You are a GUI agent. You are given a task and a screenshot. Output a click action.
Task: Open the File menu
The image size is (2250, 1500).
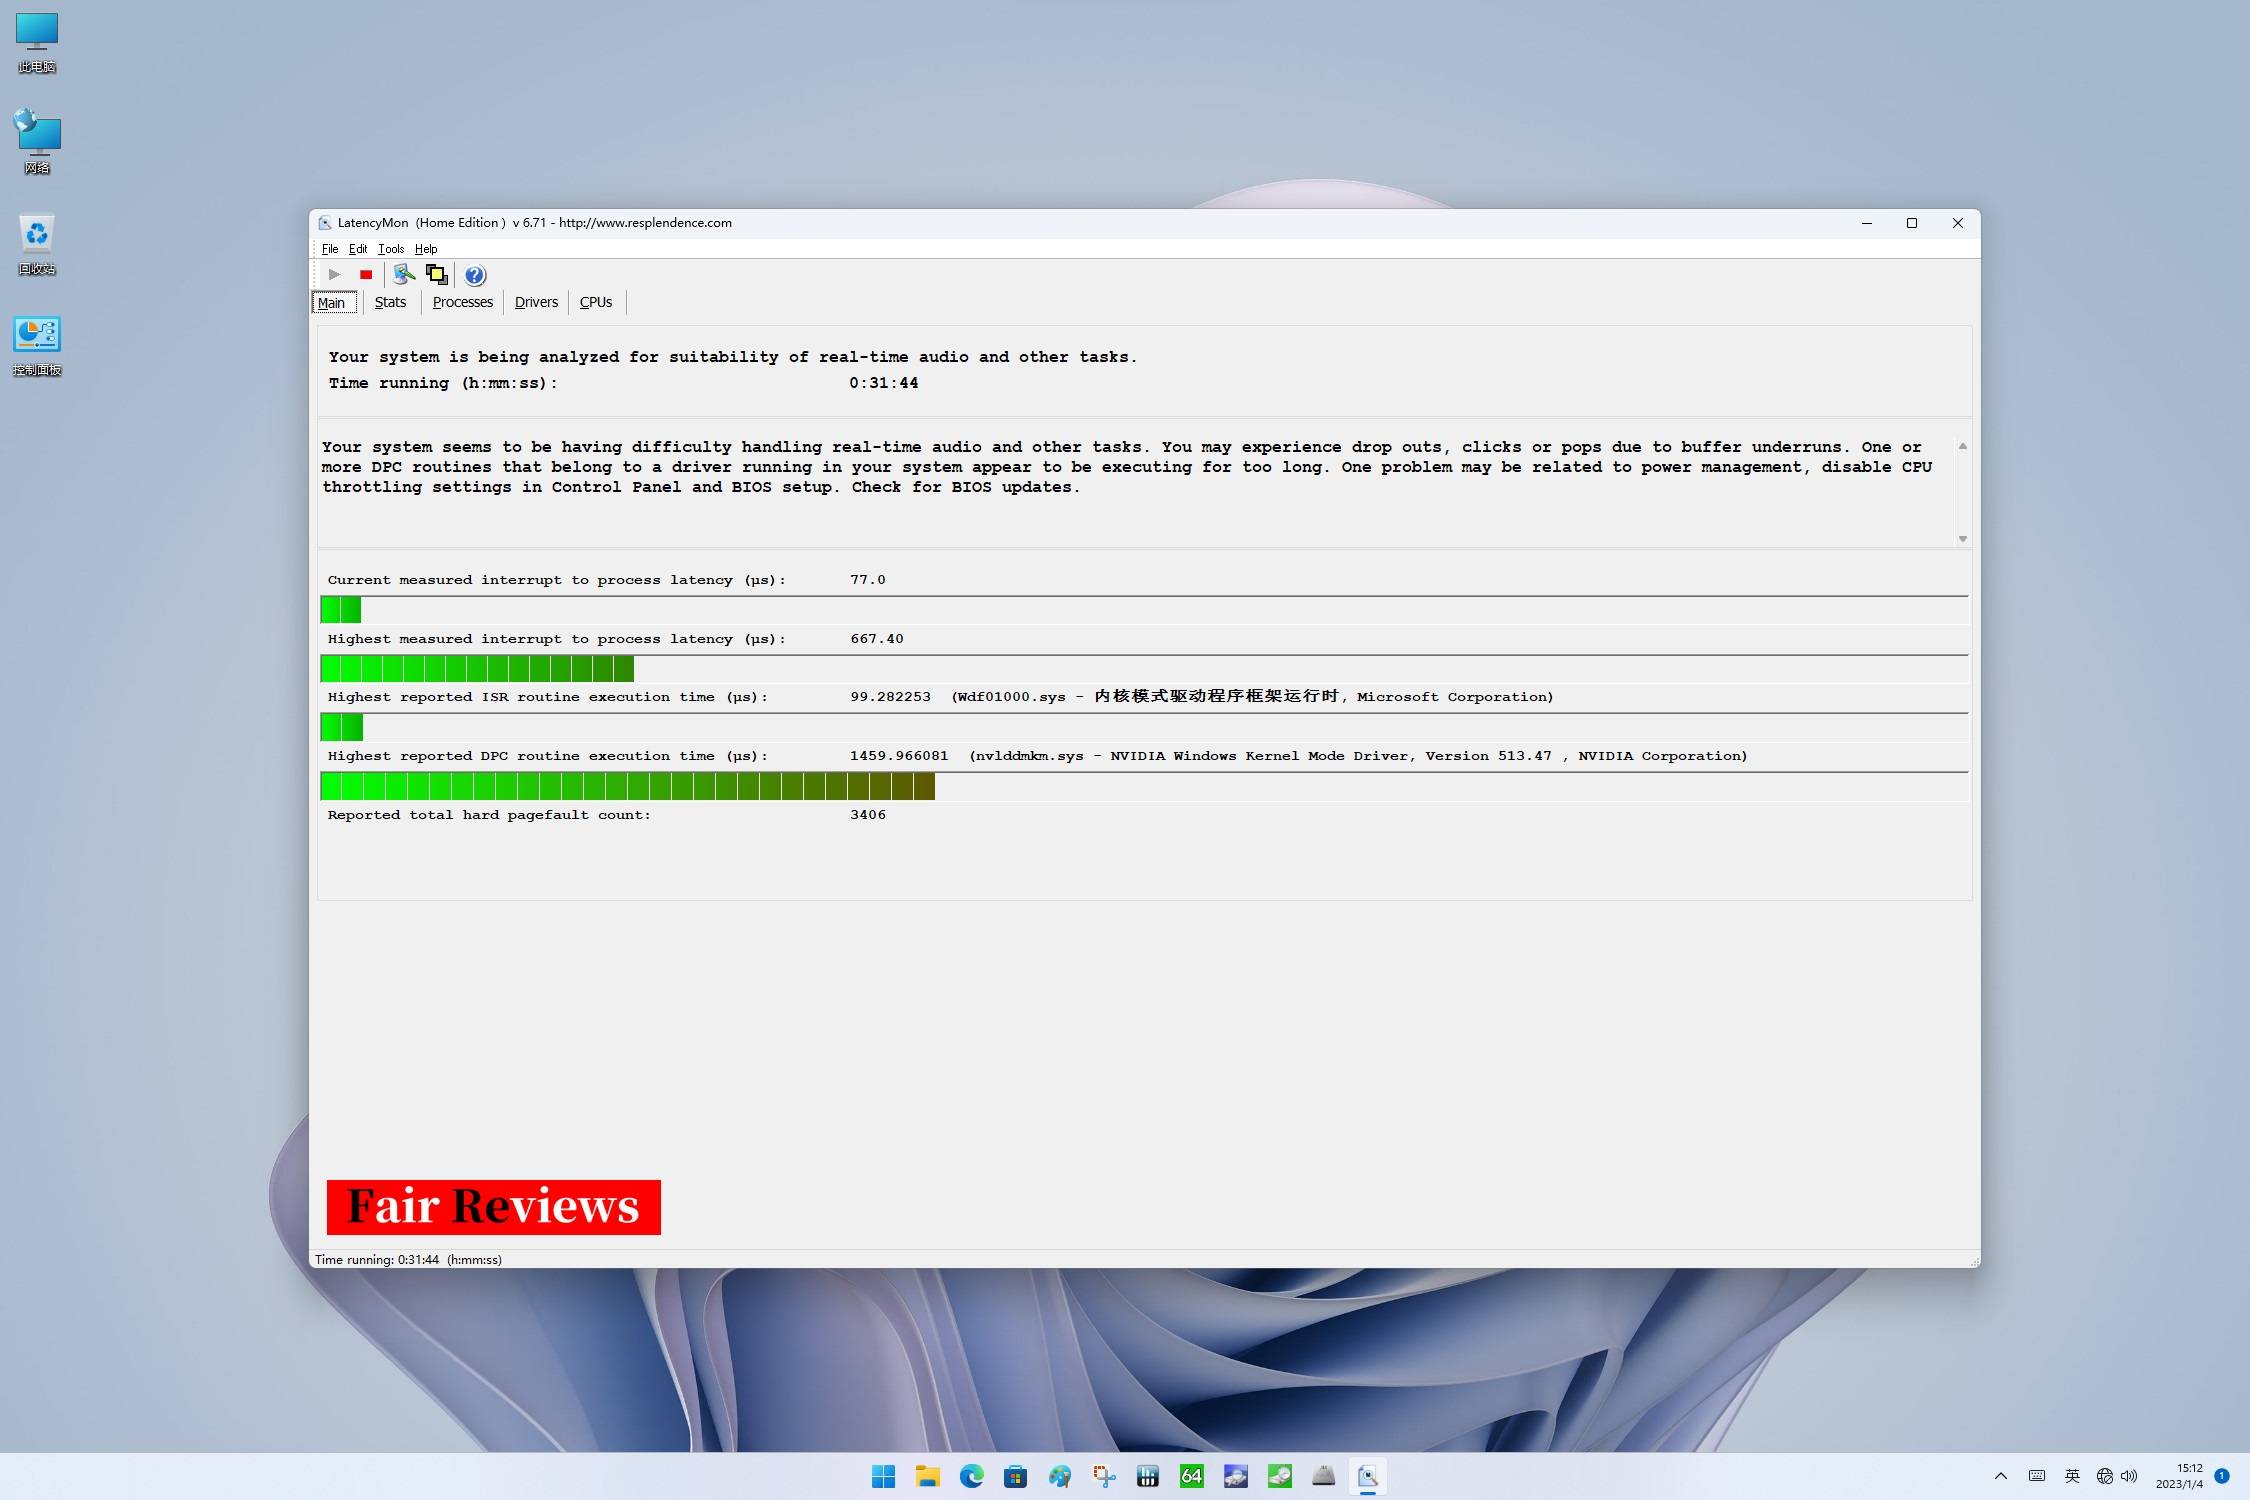[330, 249]
